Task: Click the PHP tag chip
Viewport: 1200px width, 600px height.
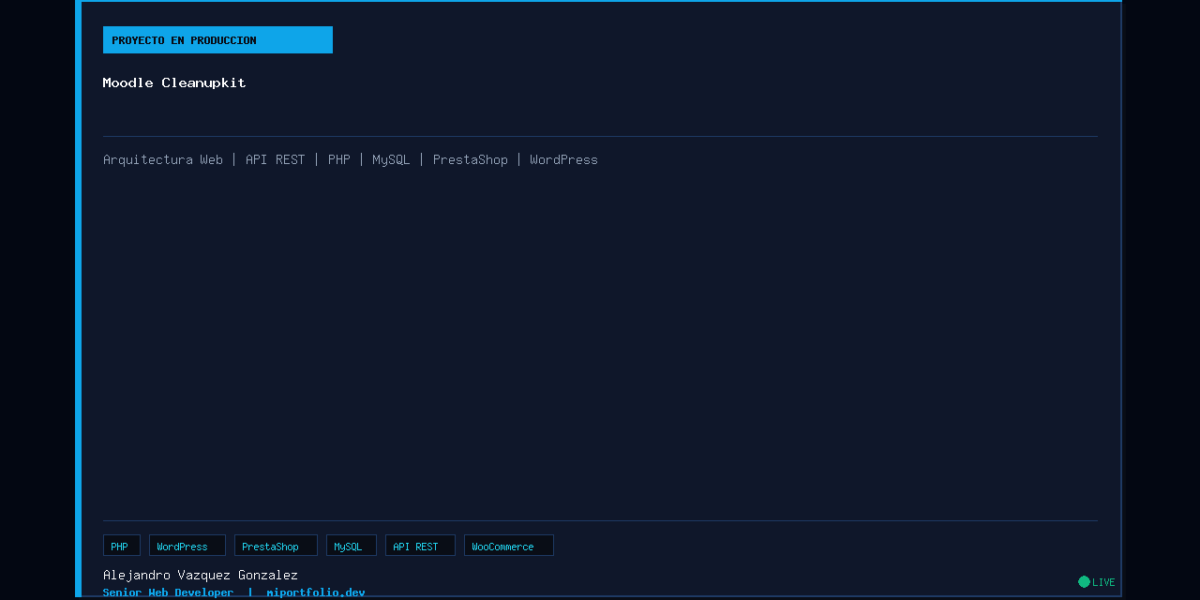Action: 121,546
